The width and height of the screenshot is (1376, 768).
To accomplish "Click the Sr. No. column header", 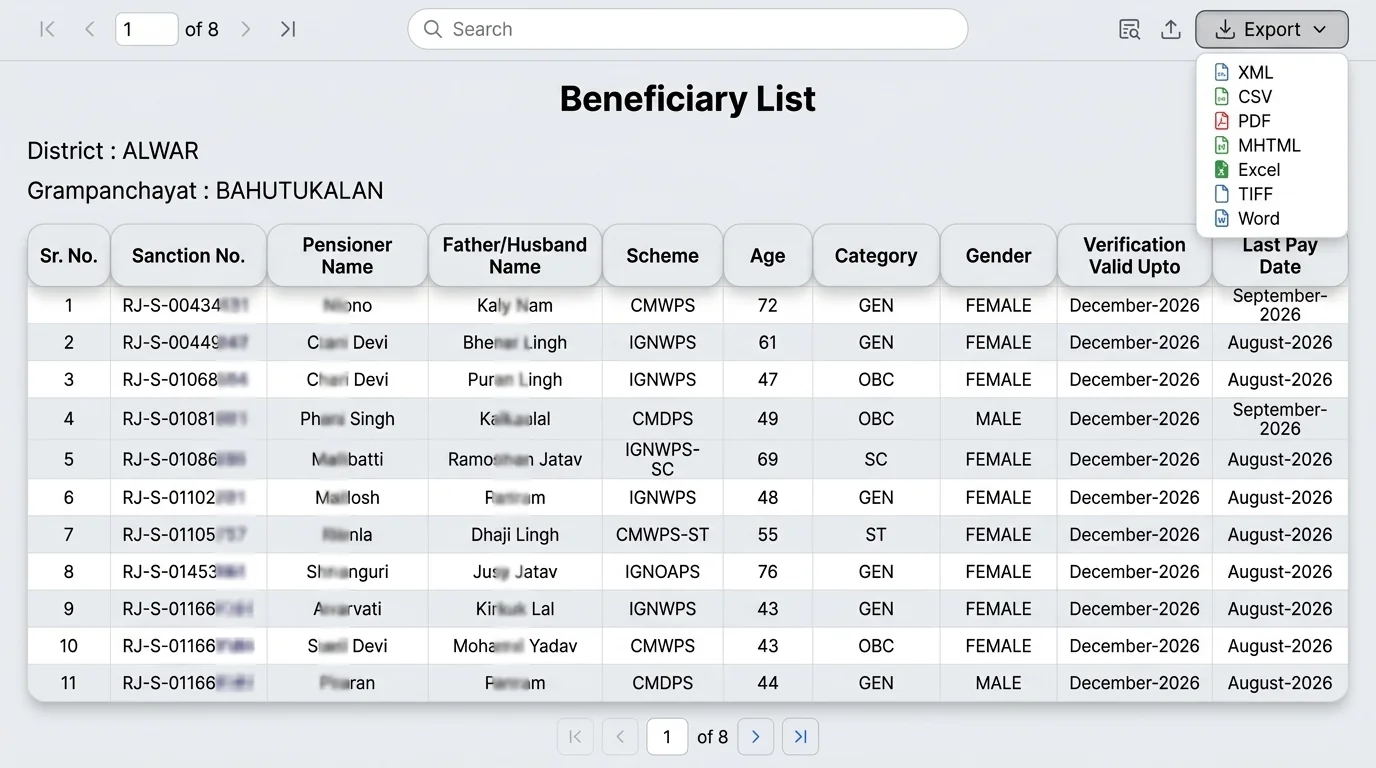I will point(69,256).
